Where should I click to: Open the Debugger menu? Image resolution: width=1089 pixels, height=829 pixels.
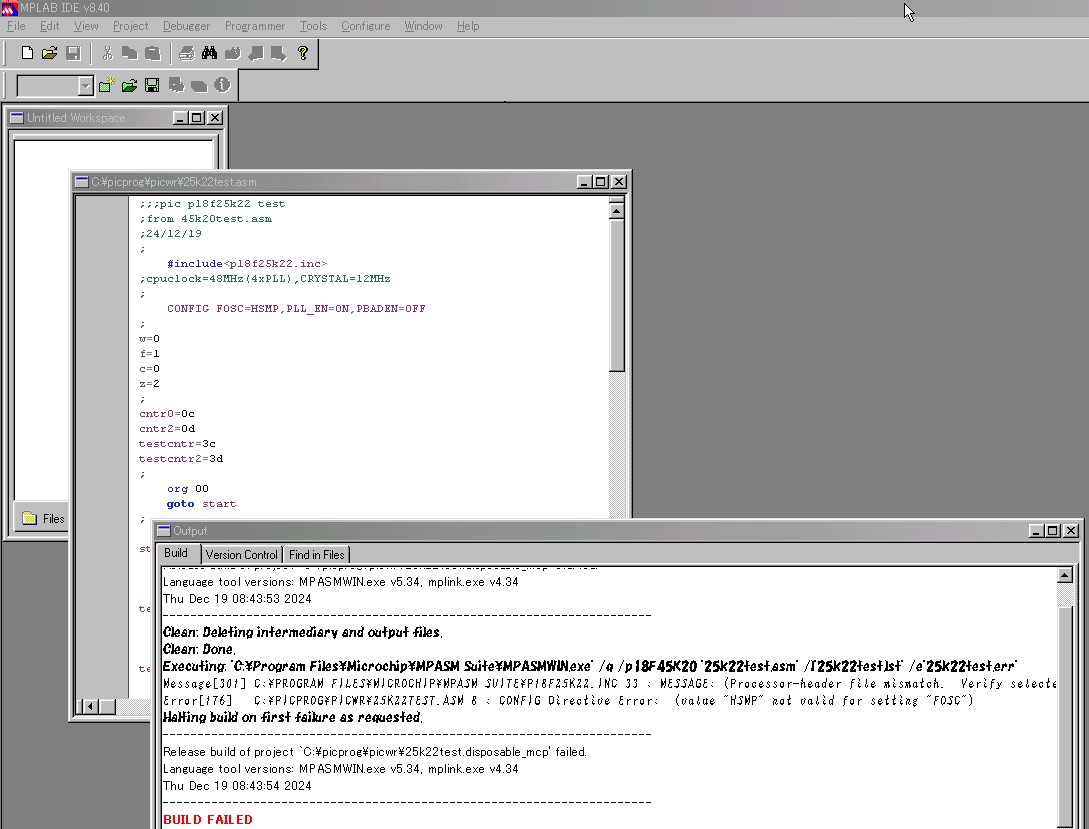click(186, 26)
